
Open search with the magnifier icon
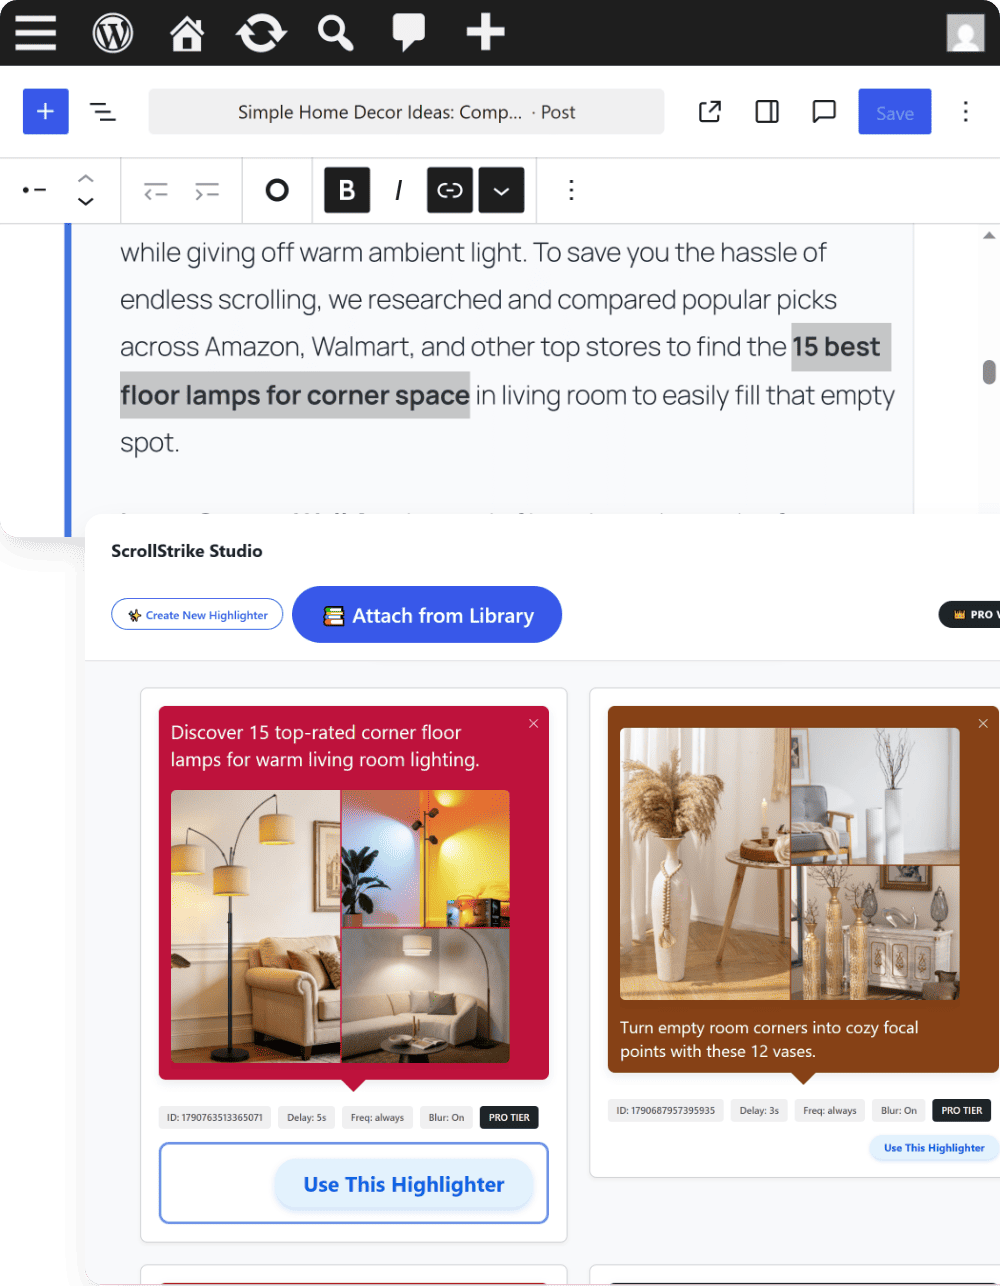[x=335, y=32]
